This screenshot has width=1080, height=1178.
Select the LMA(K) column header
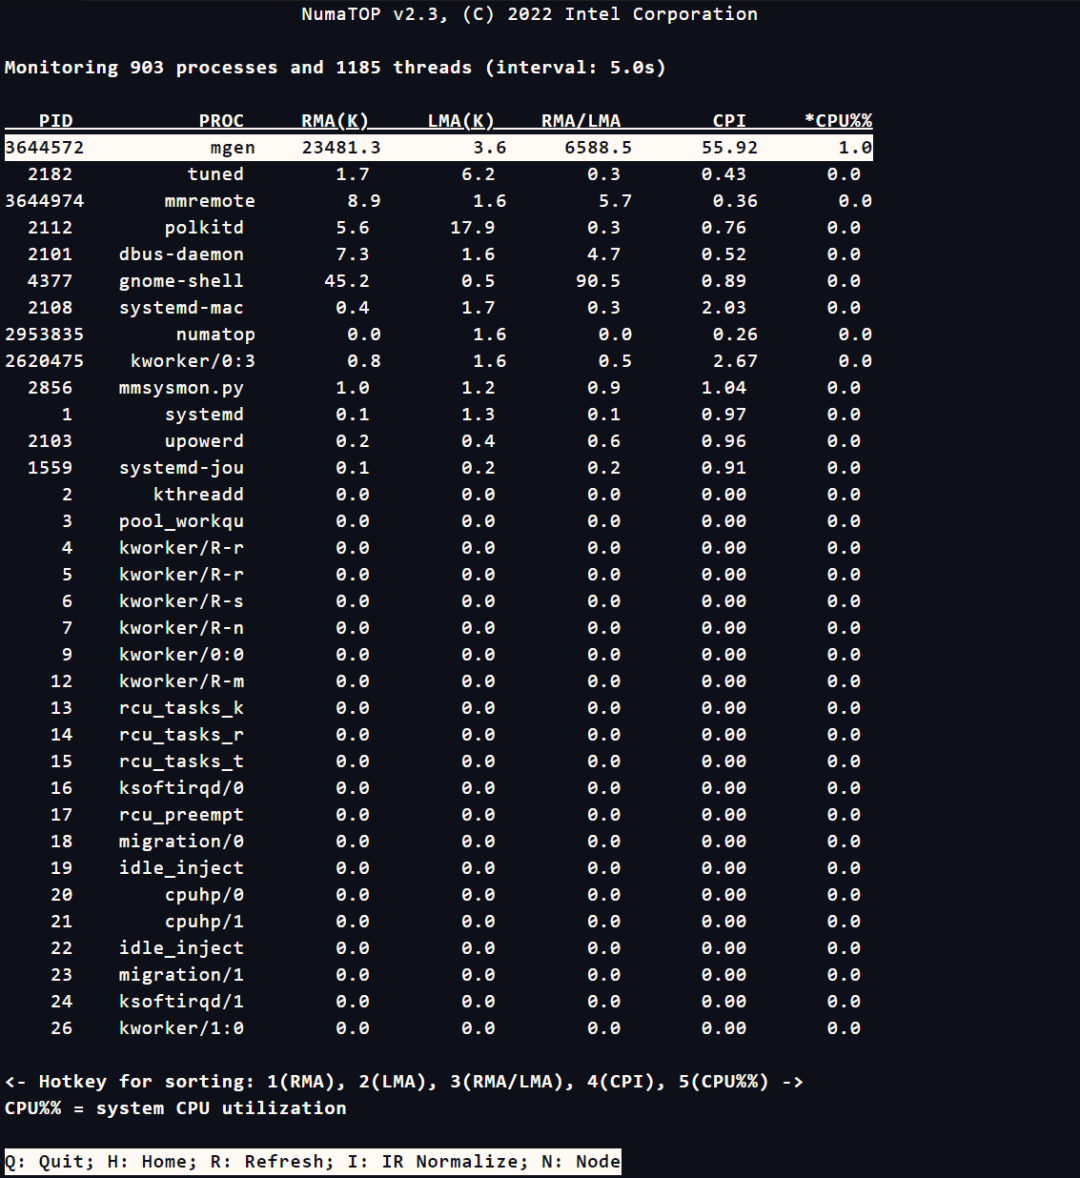point(461,121)
